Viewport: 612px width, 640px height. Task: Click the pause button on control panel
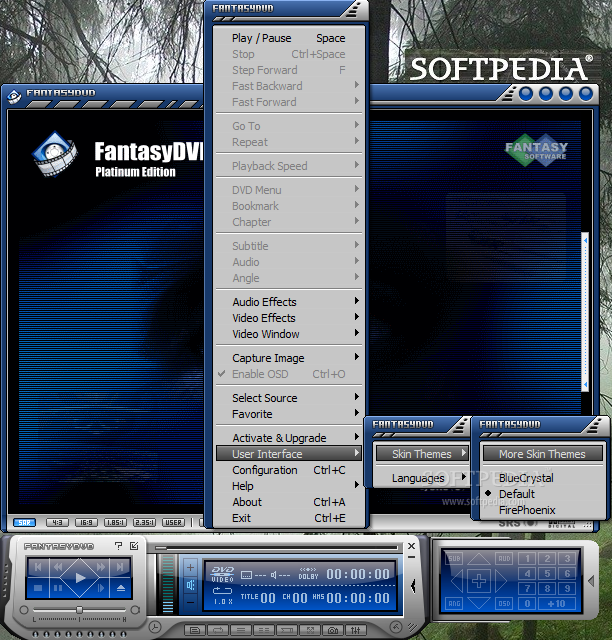pos(58,588)
